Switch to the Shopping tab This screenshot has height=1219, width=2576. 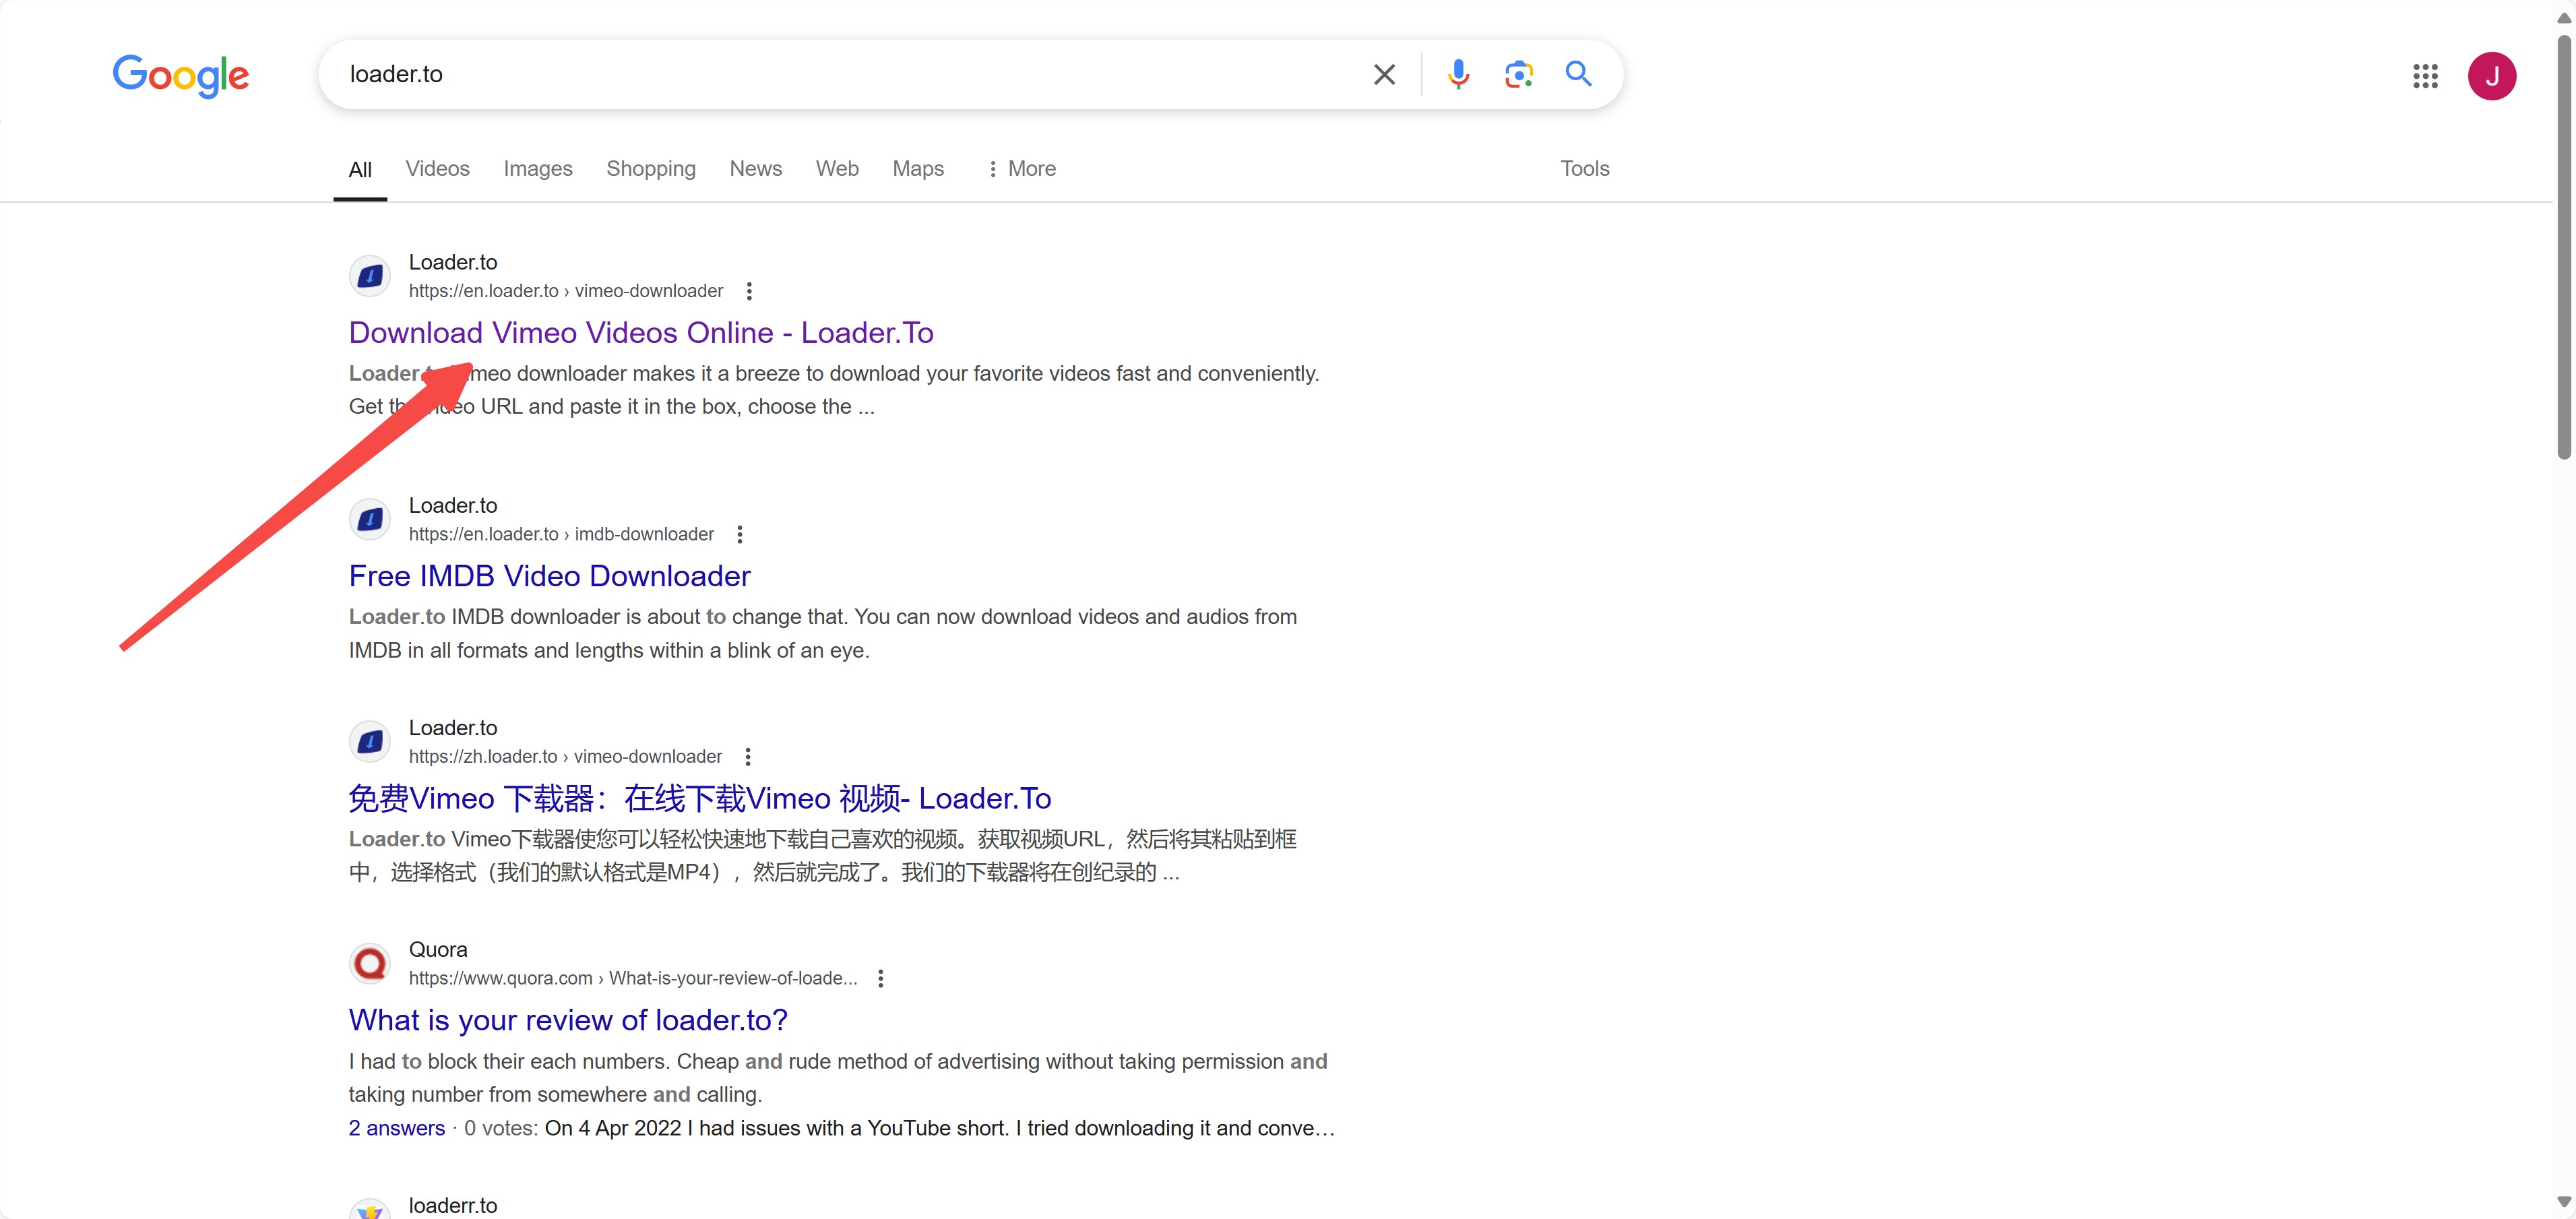[x=651, y=168]
